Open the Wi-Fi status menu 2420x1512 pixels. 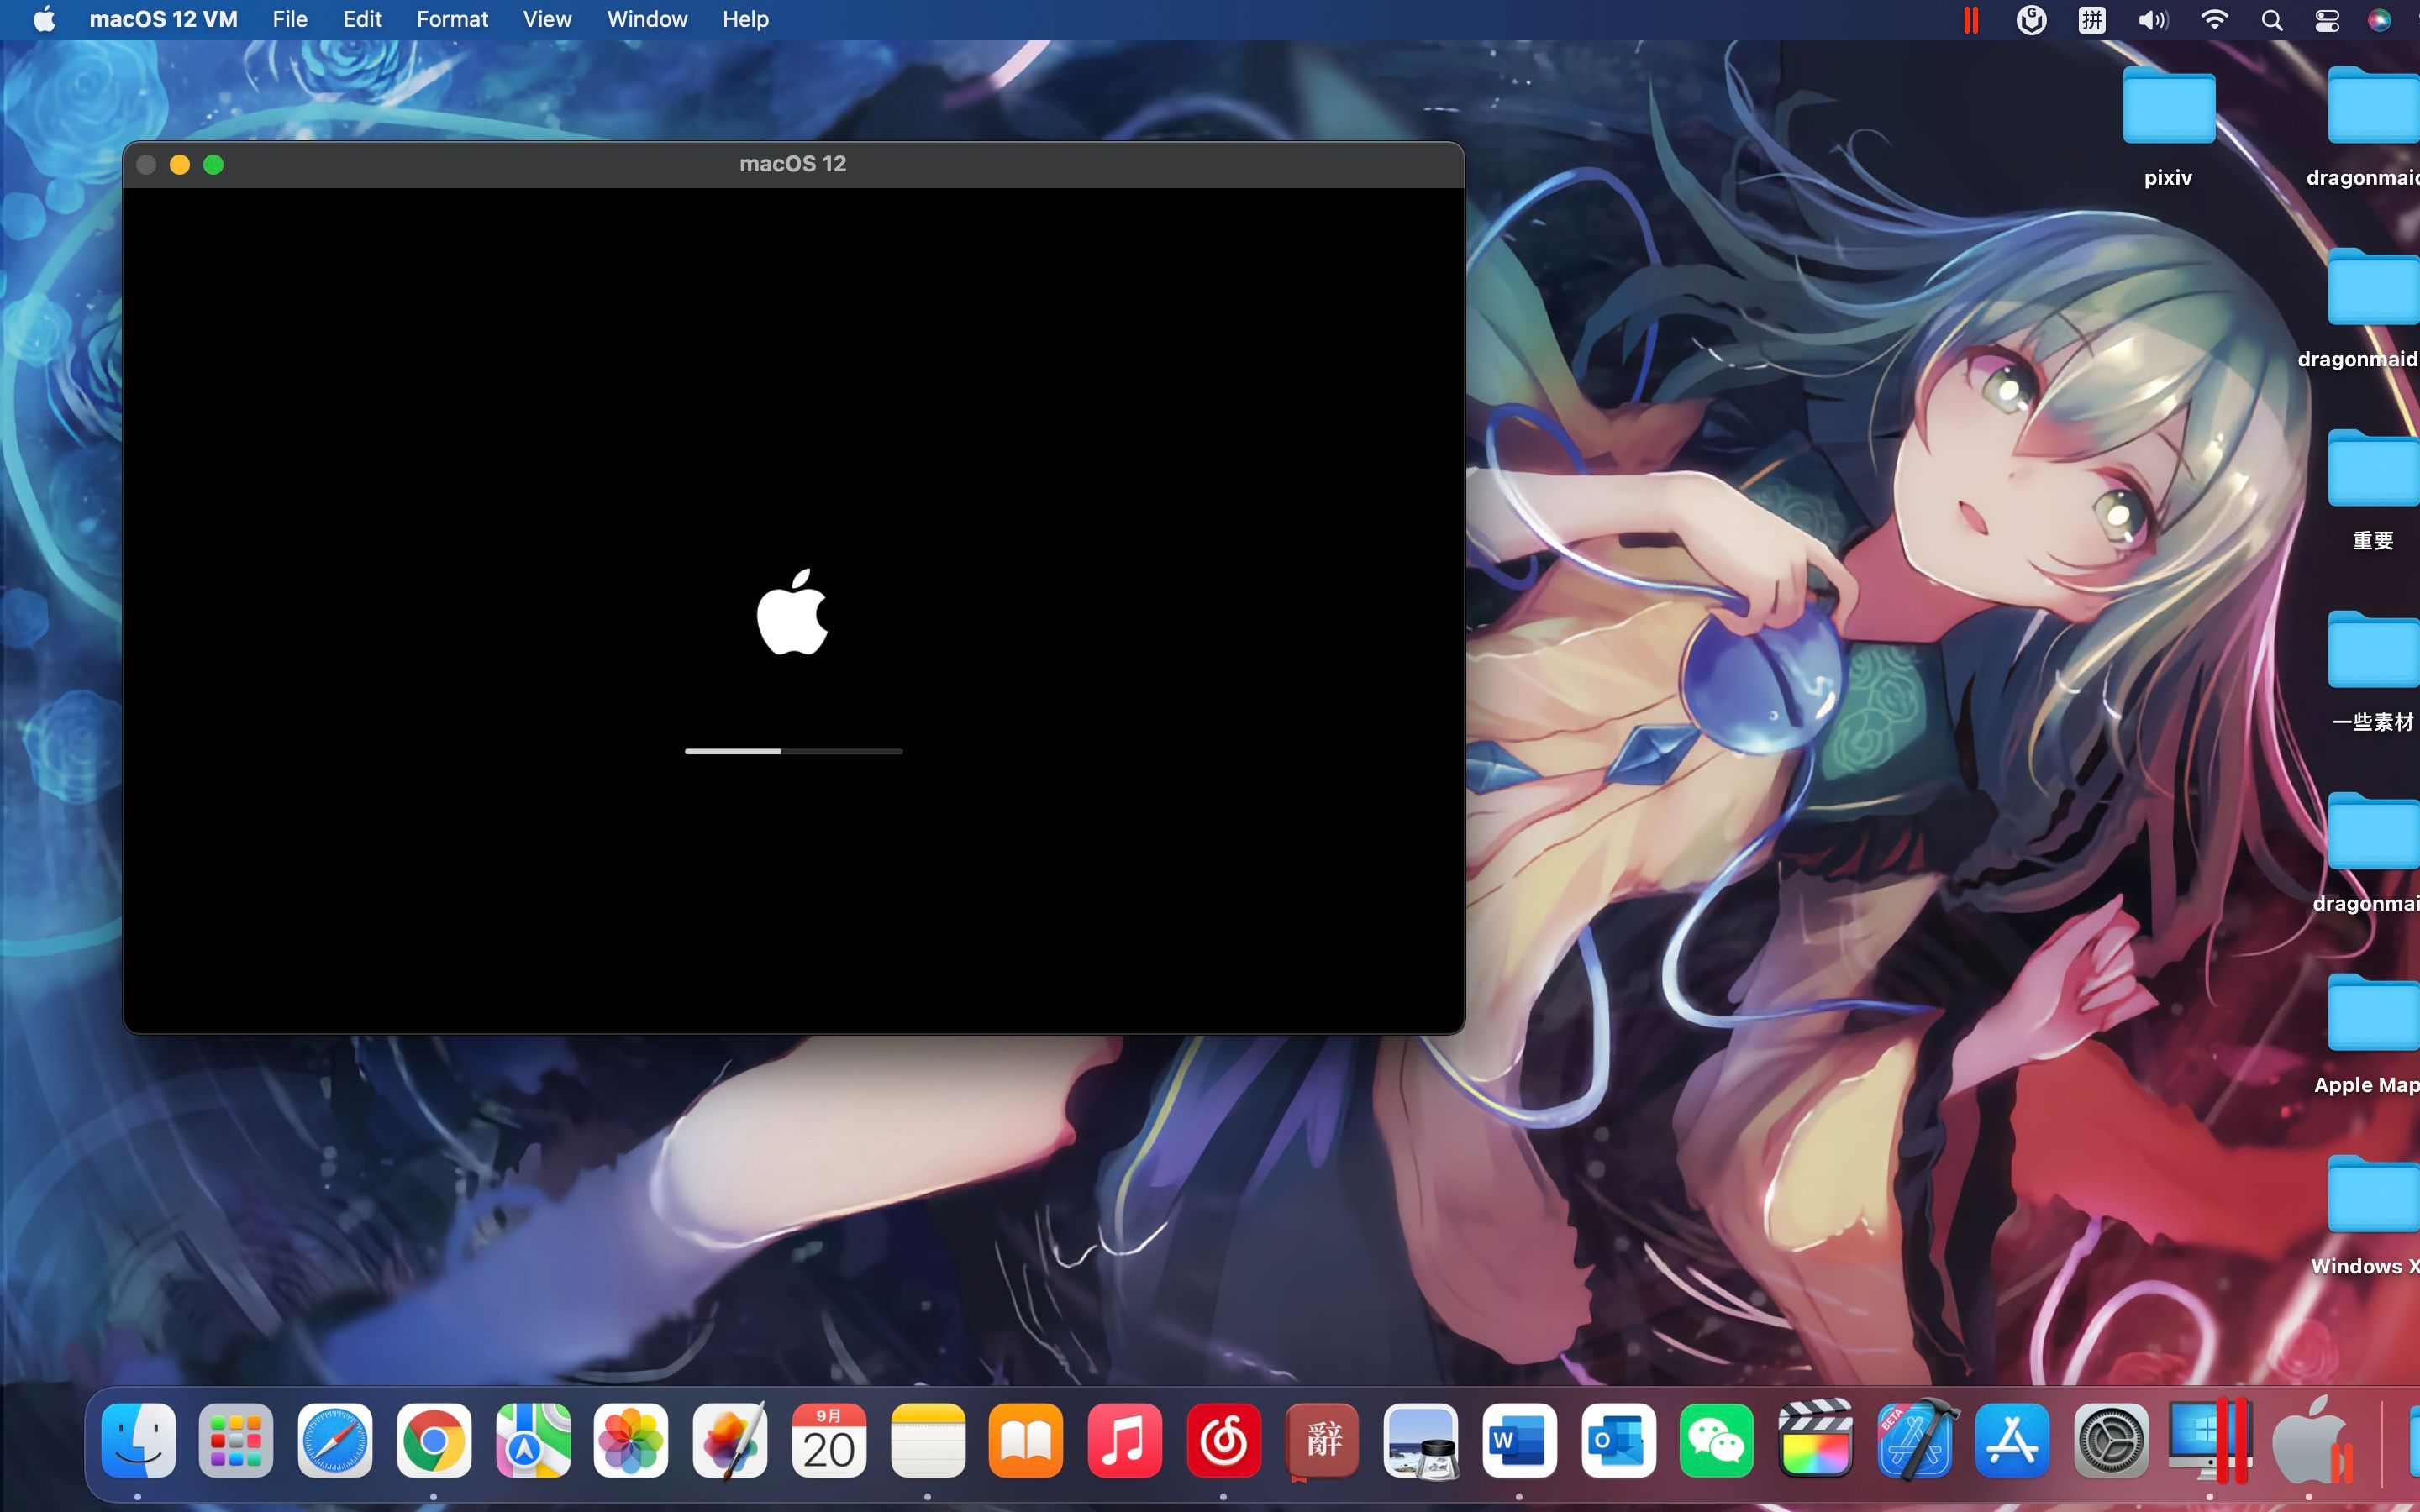(2215, 20)
